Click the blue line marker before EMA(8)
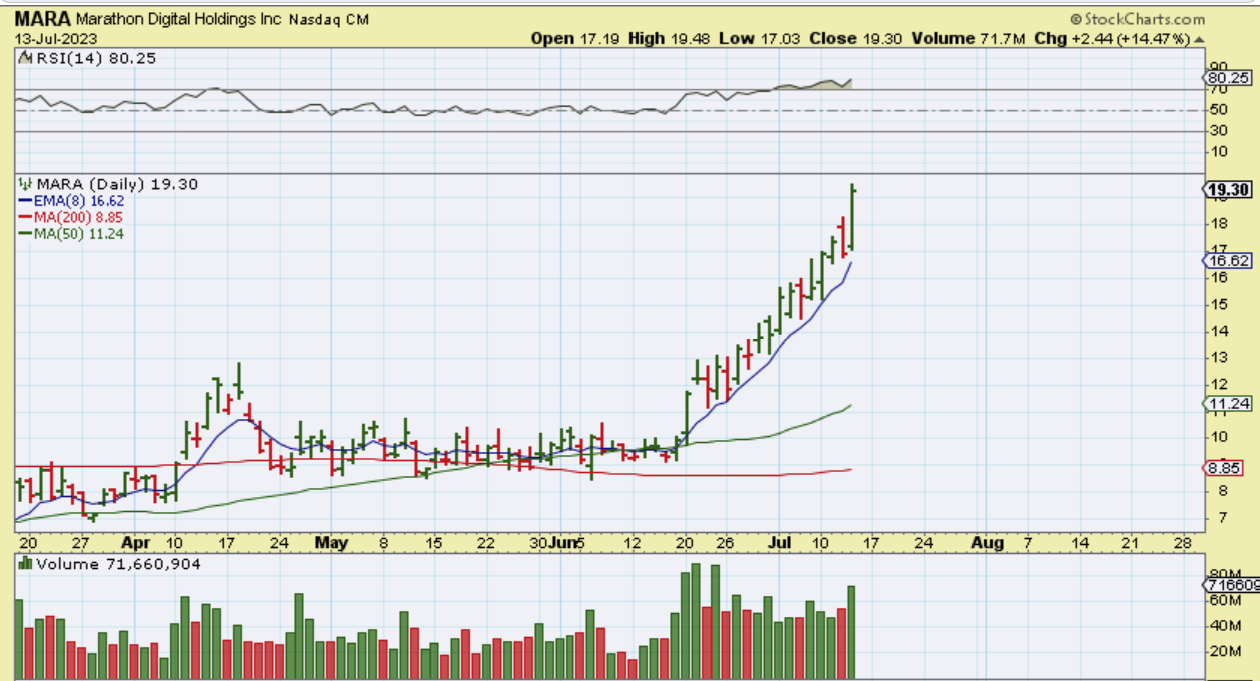 pos(24,200)
